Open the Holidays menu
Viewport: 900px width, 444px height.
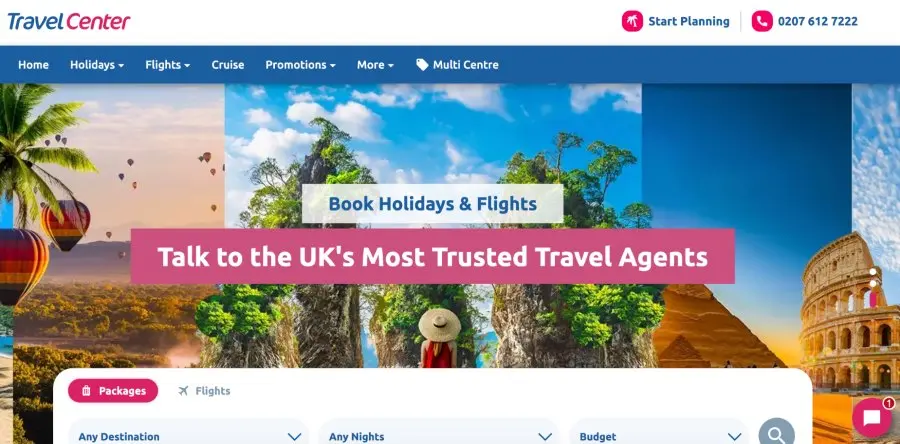tap(97, 65)
